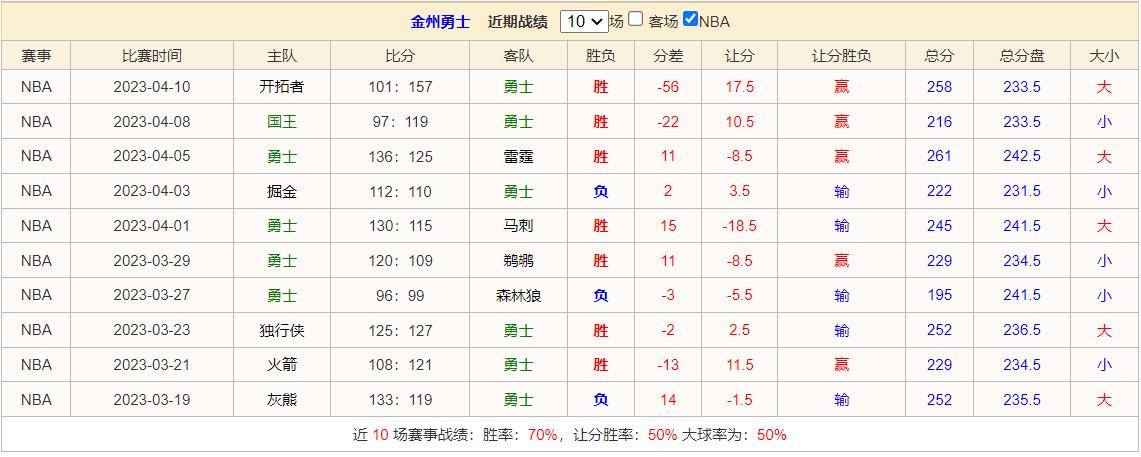This screenshot has width=1141, height=457.
Task: Click 勇士 home team in 2023-03-29 row
Action: [x=282, y=261]
